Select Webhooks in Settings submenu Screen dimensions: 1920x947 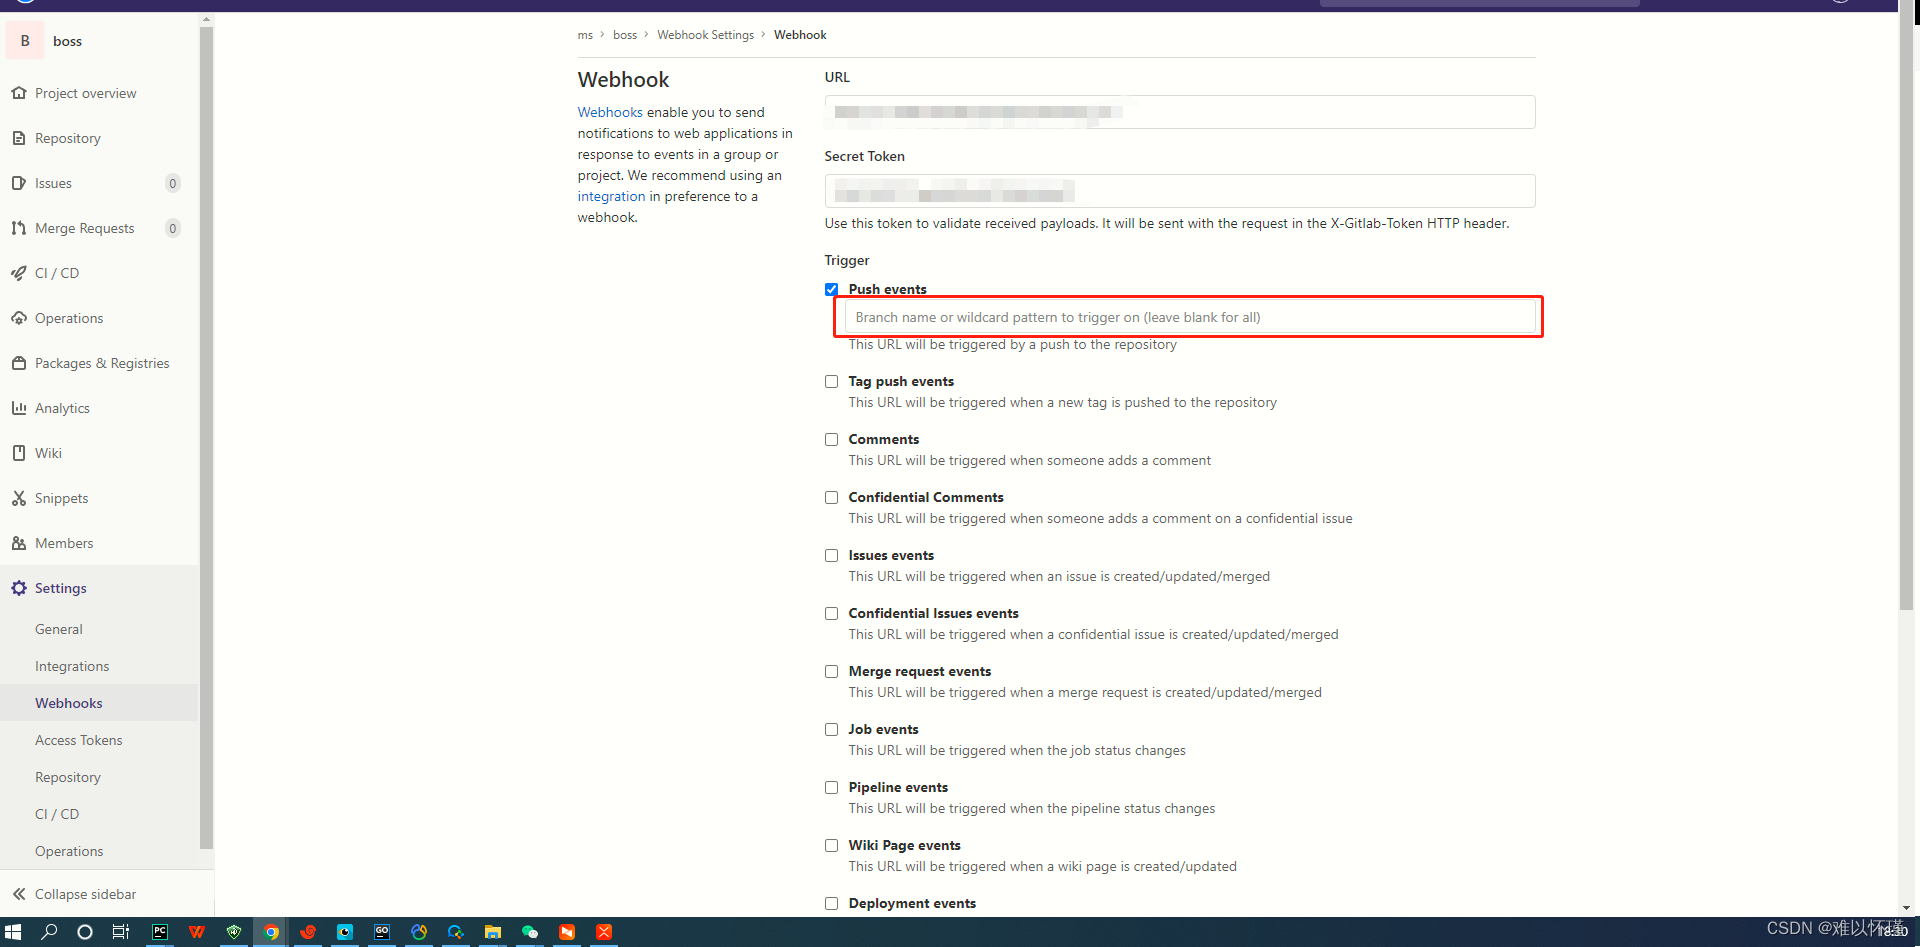(x=68, y=702)
